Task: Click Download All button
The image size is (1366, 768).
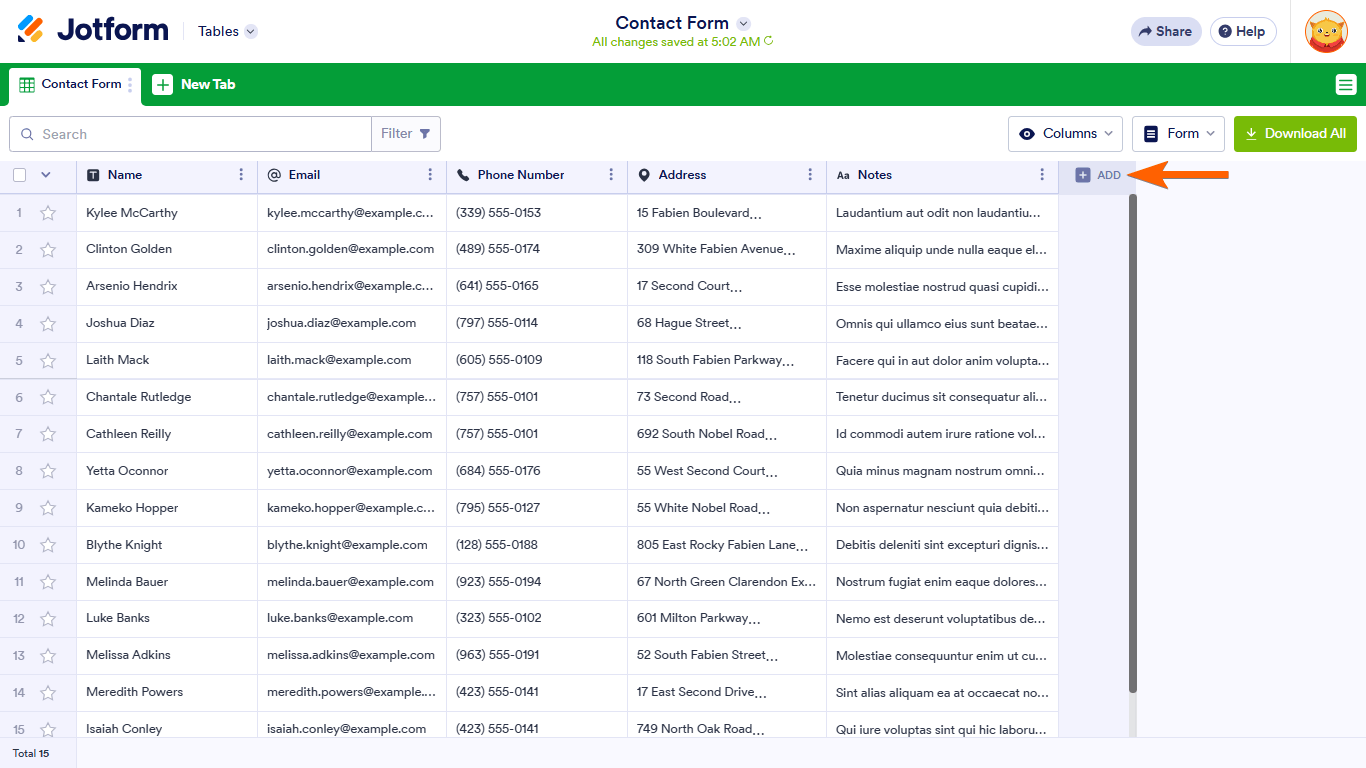Action: pyautogui.click(x=1295, y=134)
